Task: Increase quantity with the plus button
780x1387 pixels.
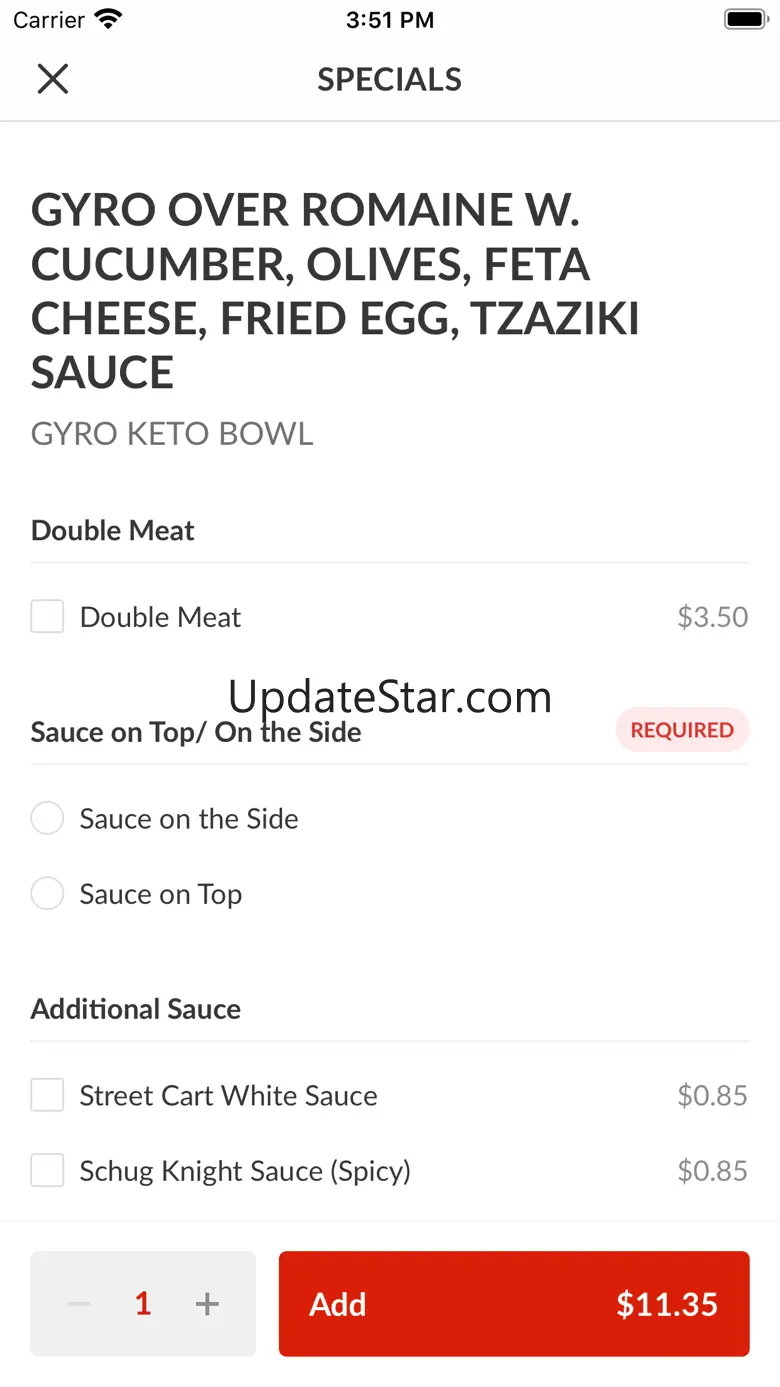Action: (207, 1304)
